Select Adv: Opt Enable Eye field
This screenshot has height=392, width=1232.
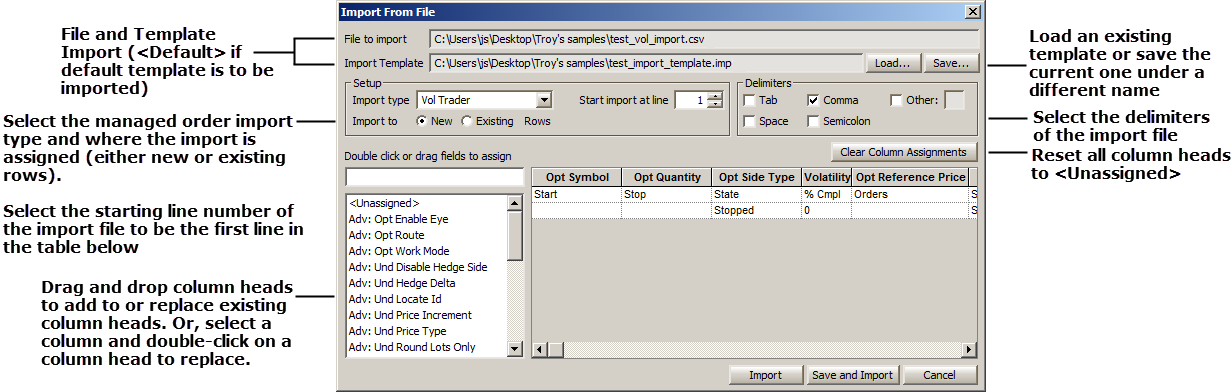[427, 219]
